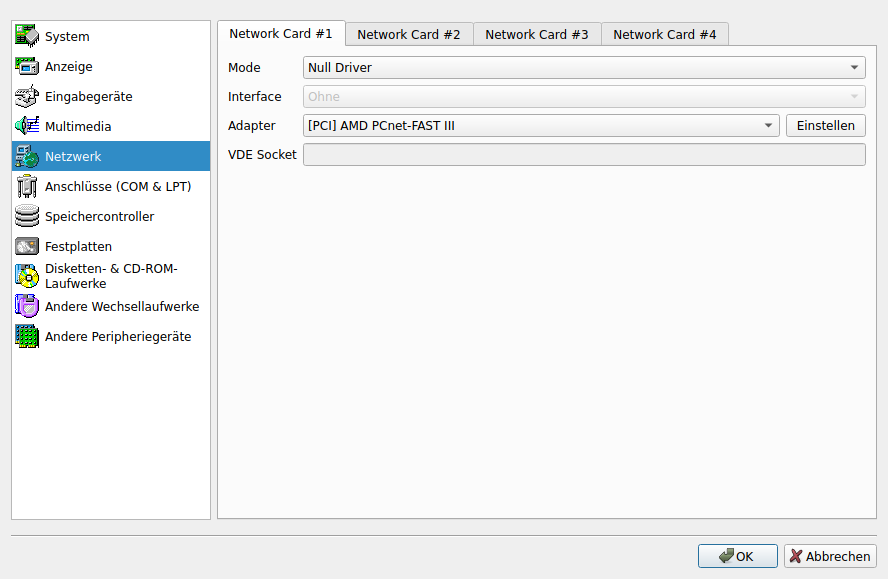
Task: Open the Anschlüsse (COM & LPT) icon
Action: pyautogui.click(x=27, y=187)
